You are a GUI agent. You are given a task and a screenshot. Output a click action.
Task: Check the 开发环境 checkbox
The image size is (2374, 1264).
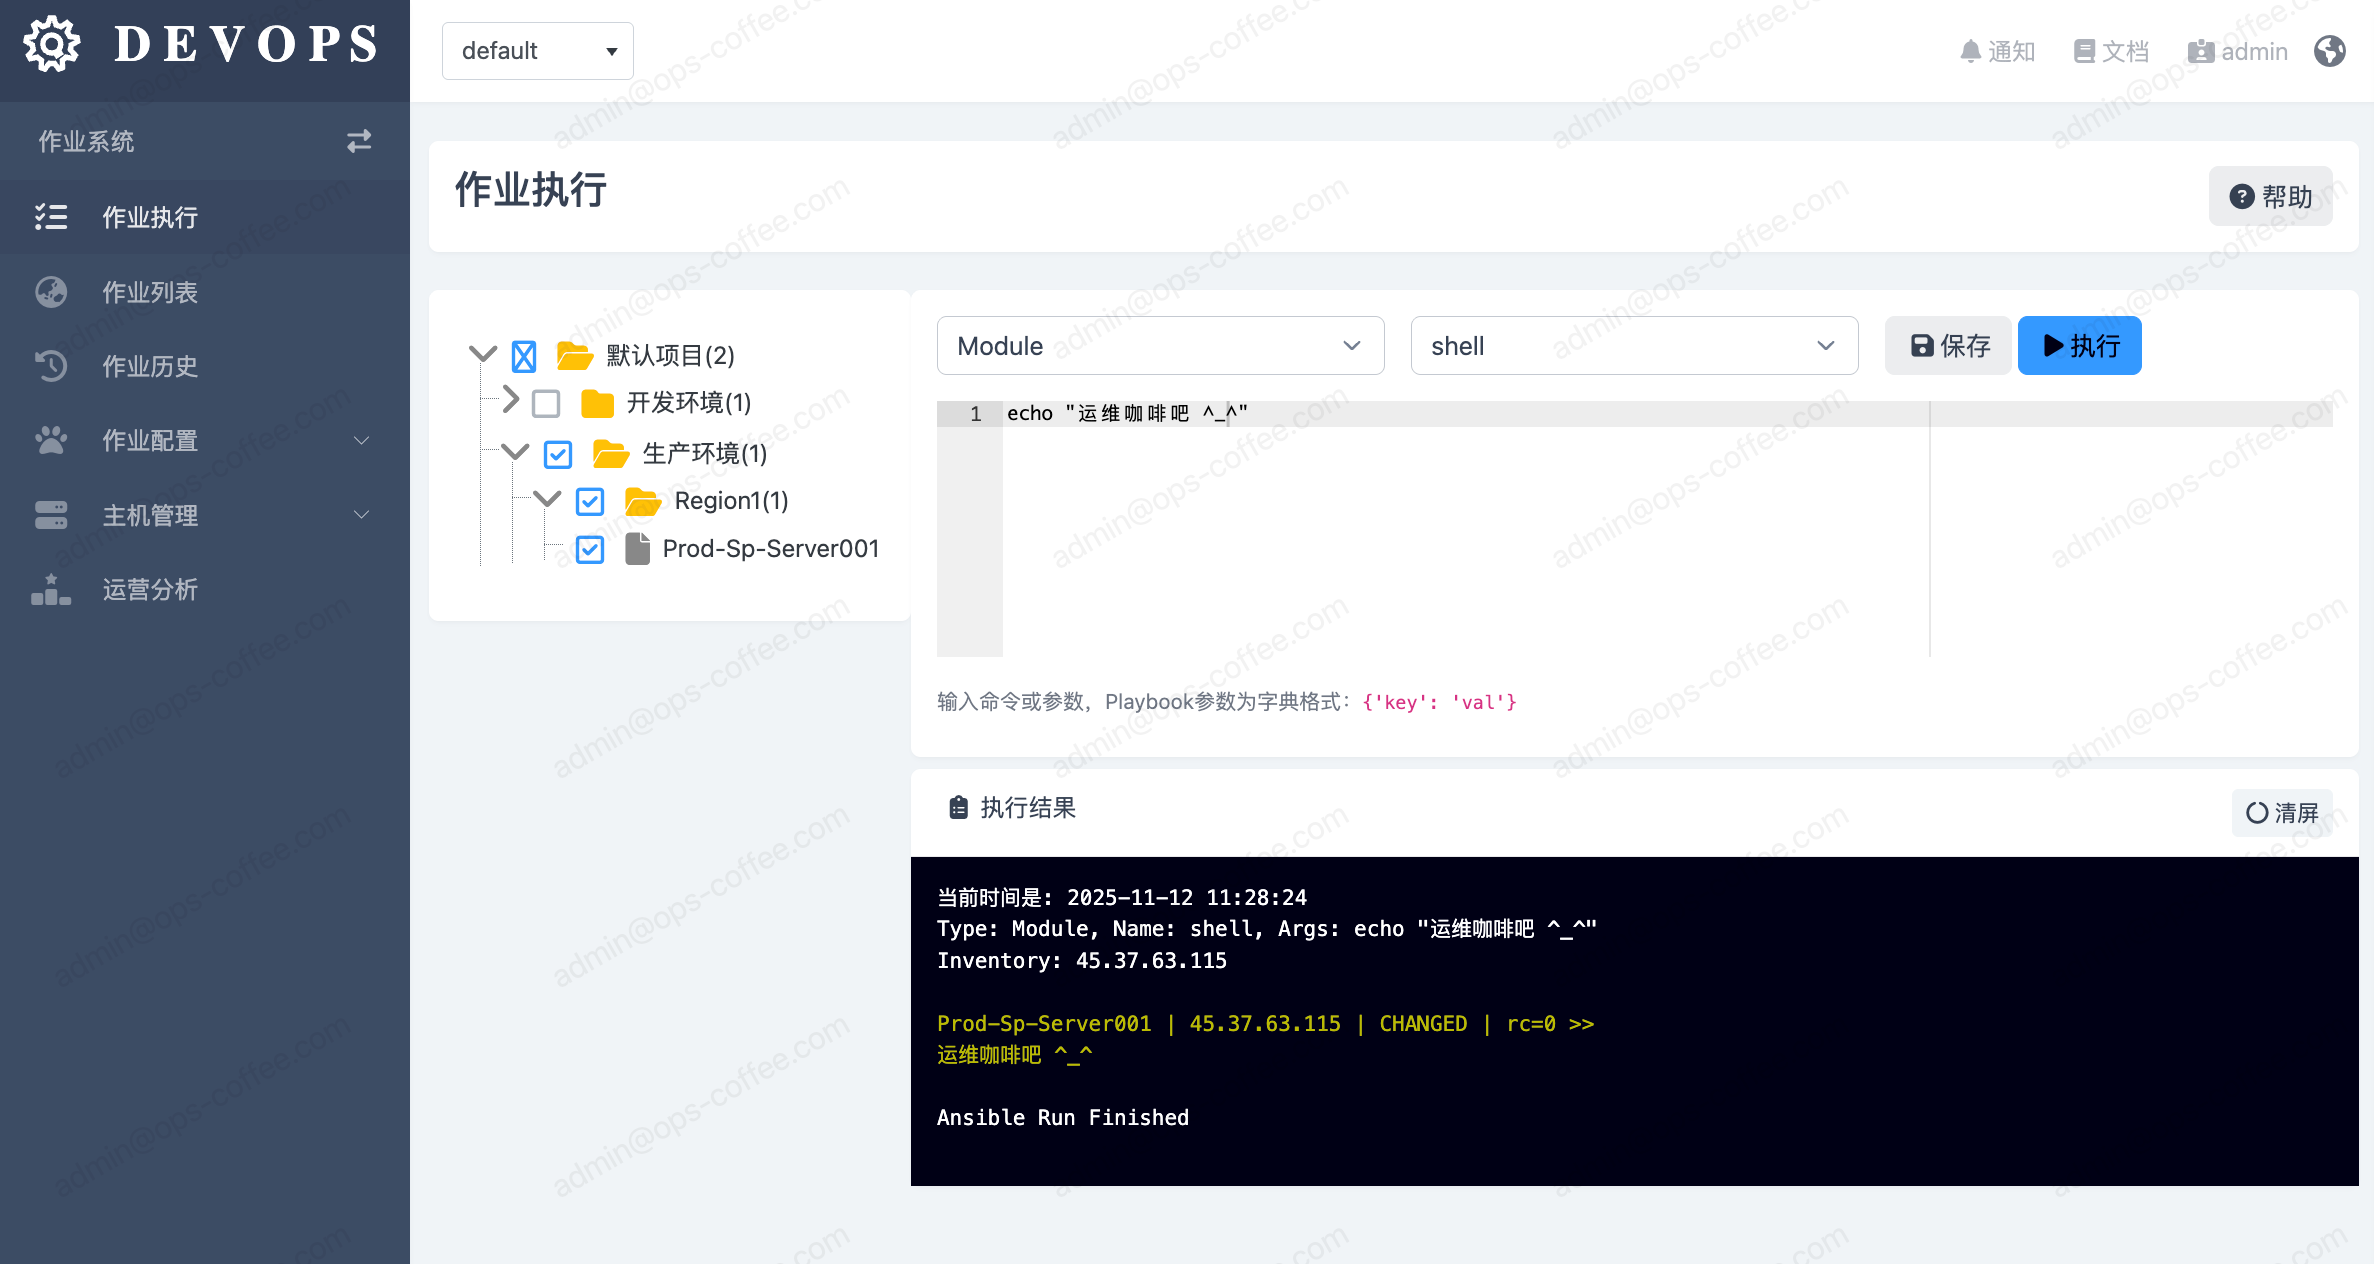point(546,403)
